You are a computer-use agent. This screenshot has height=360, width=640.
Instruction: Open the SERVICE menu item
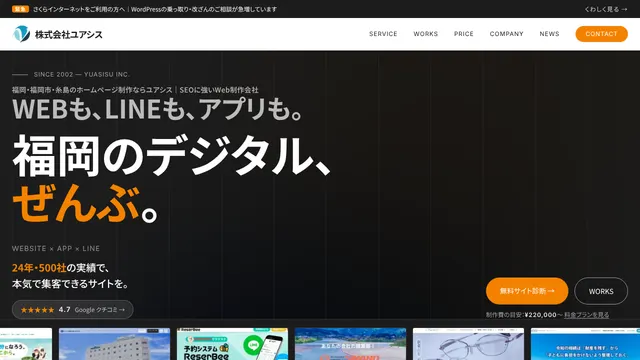point(383,34)
